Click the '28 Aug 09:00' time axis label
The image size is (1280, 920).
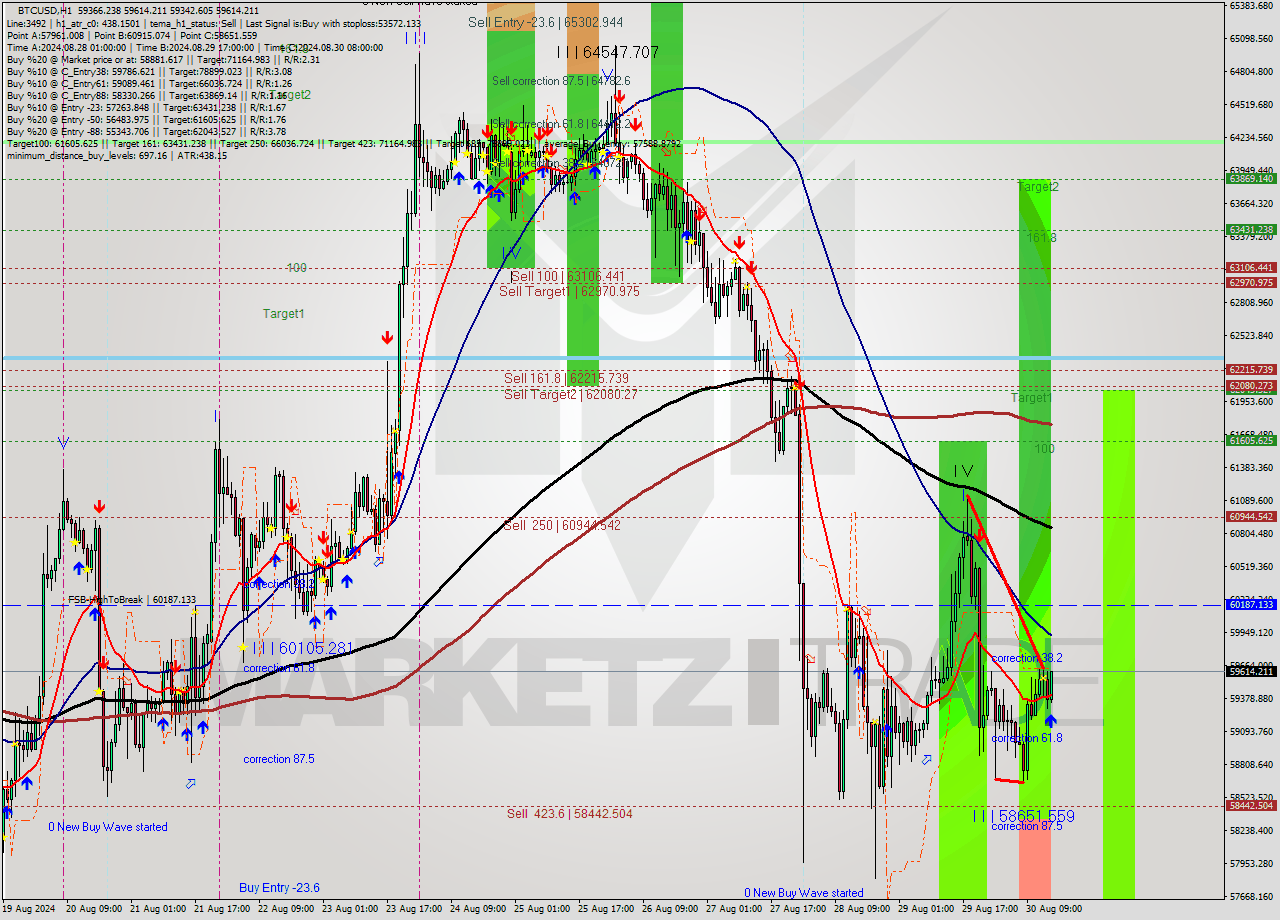tap(864, 909)
